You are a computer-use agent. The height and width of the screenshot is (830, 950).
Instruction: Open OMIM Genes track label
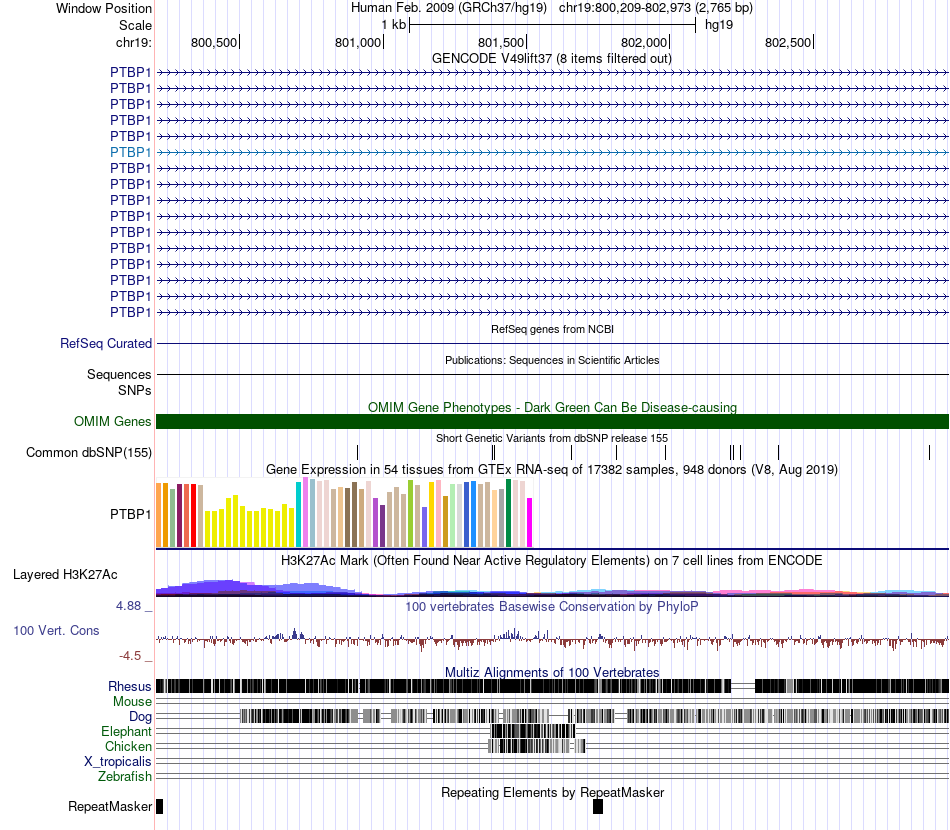113,421
